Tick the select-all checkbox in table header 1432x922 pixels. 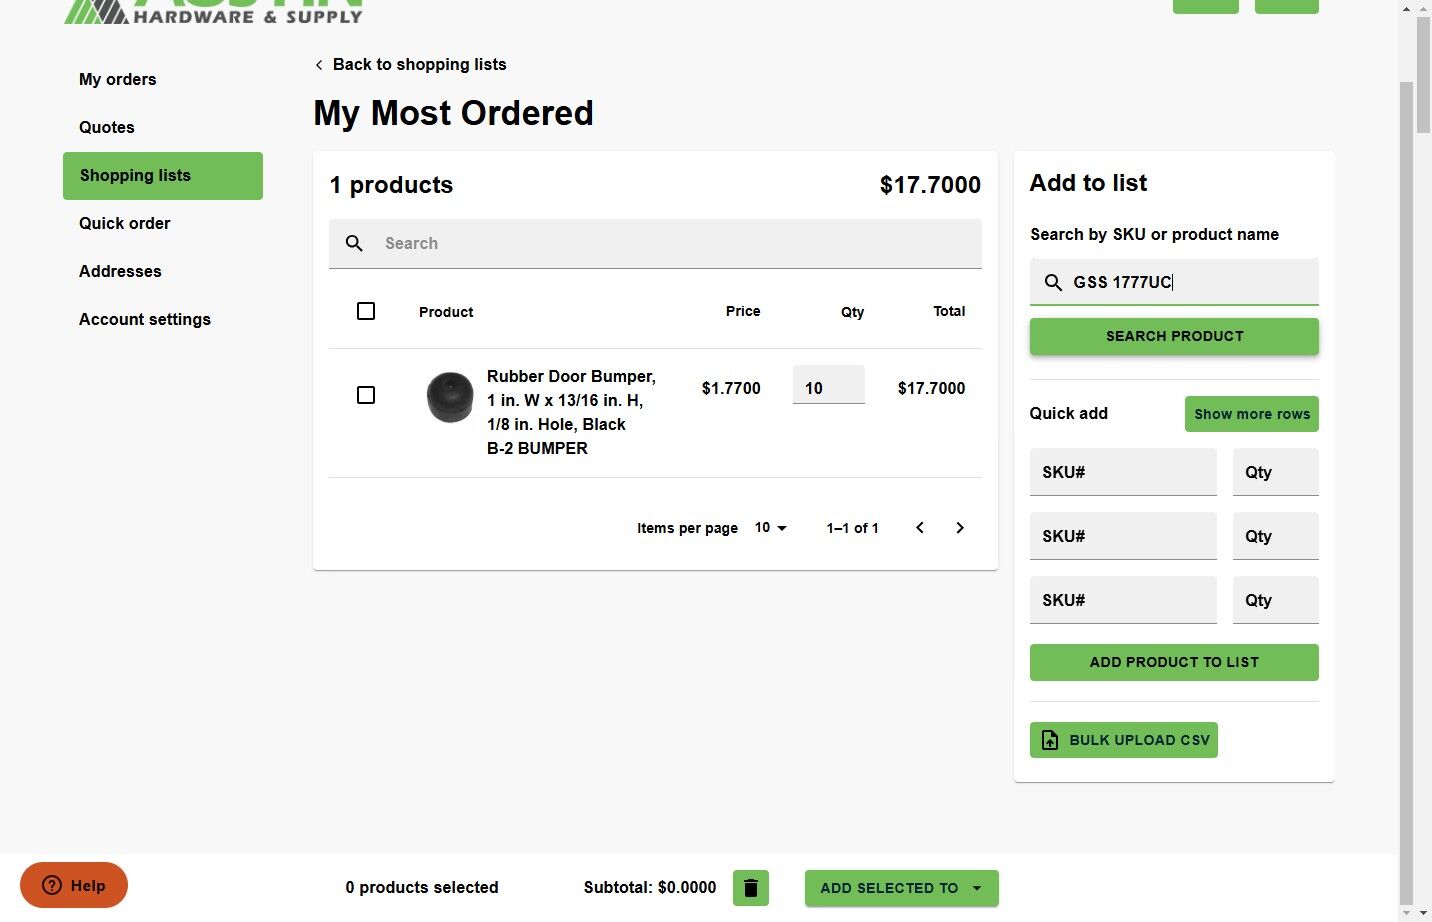tap(366, 311)
